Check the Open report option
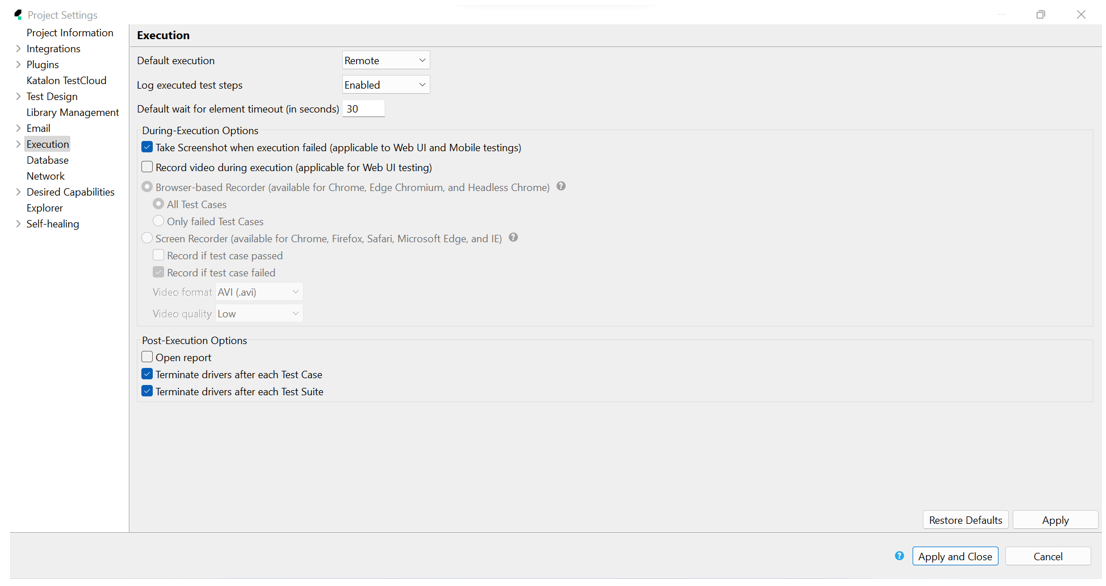 coord(148,357)
